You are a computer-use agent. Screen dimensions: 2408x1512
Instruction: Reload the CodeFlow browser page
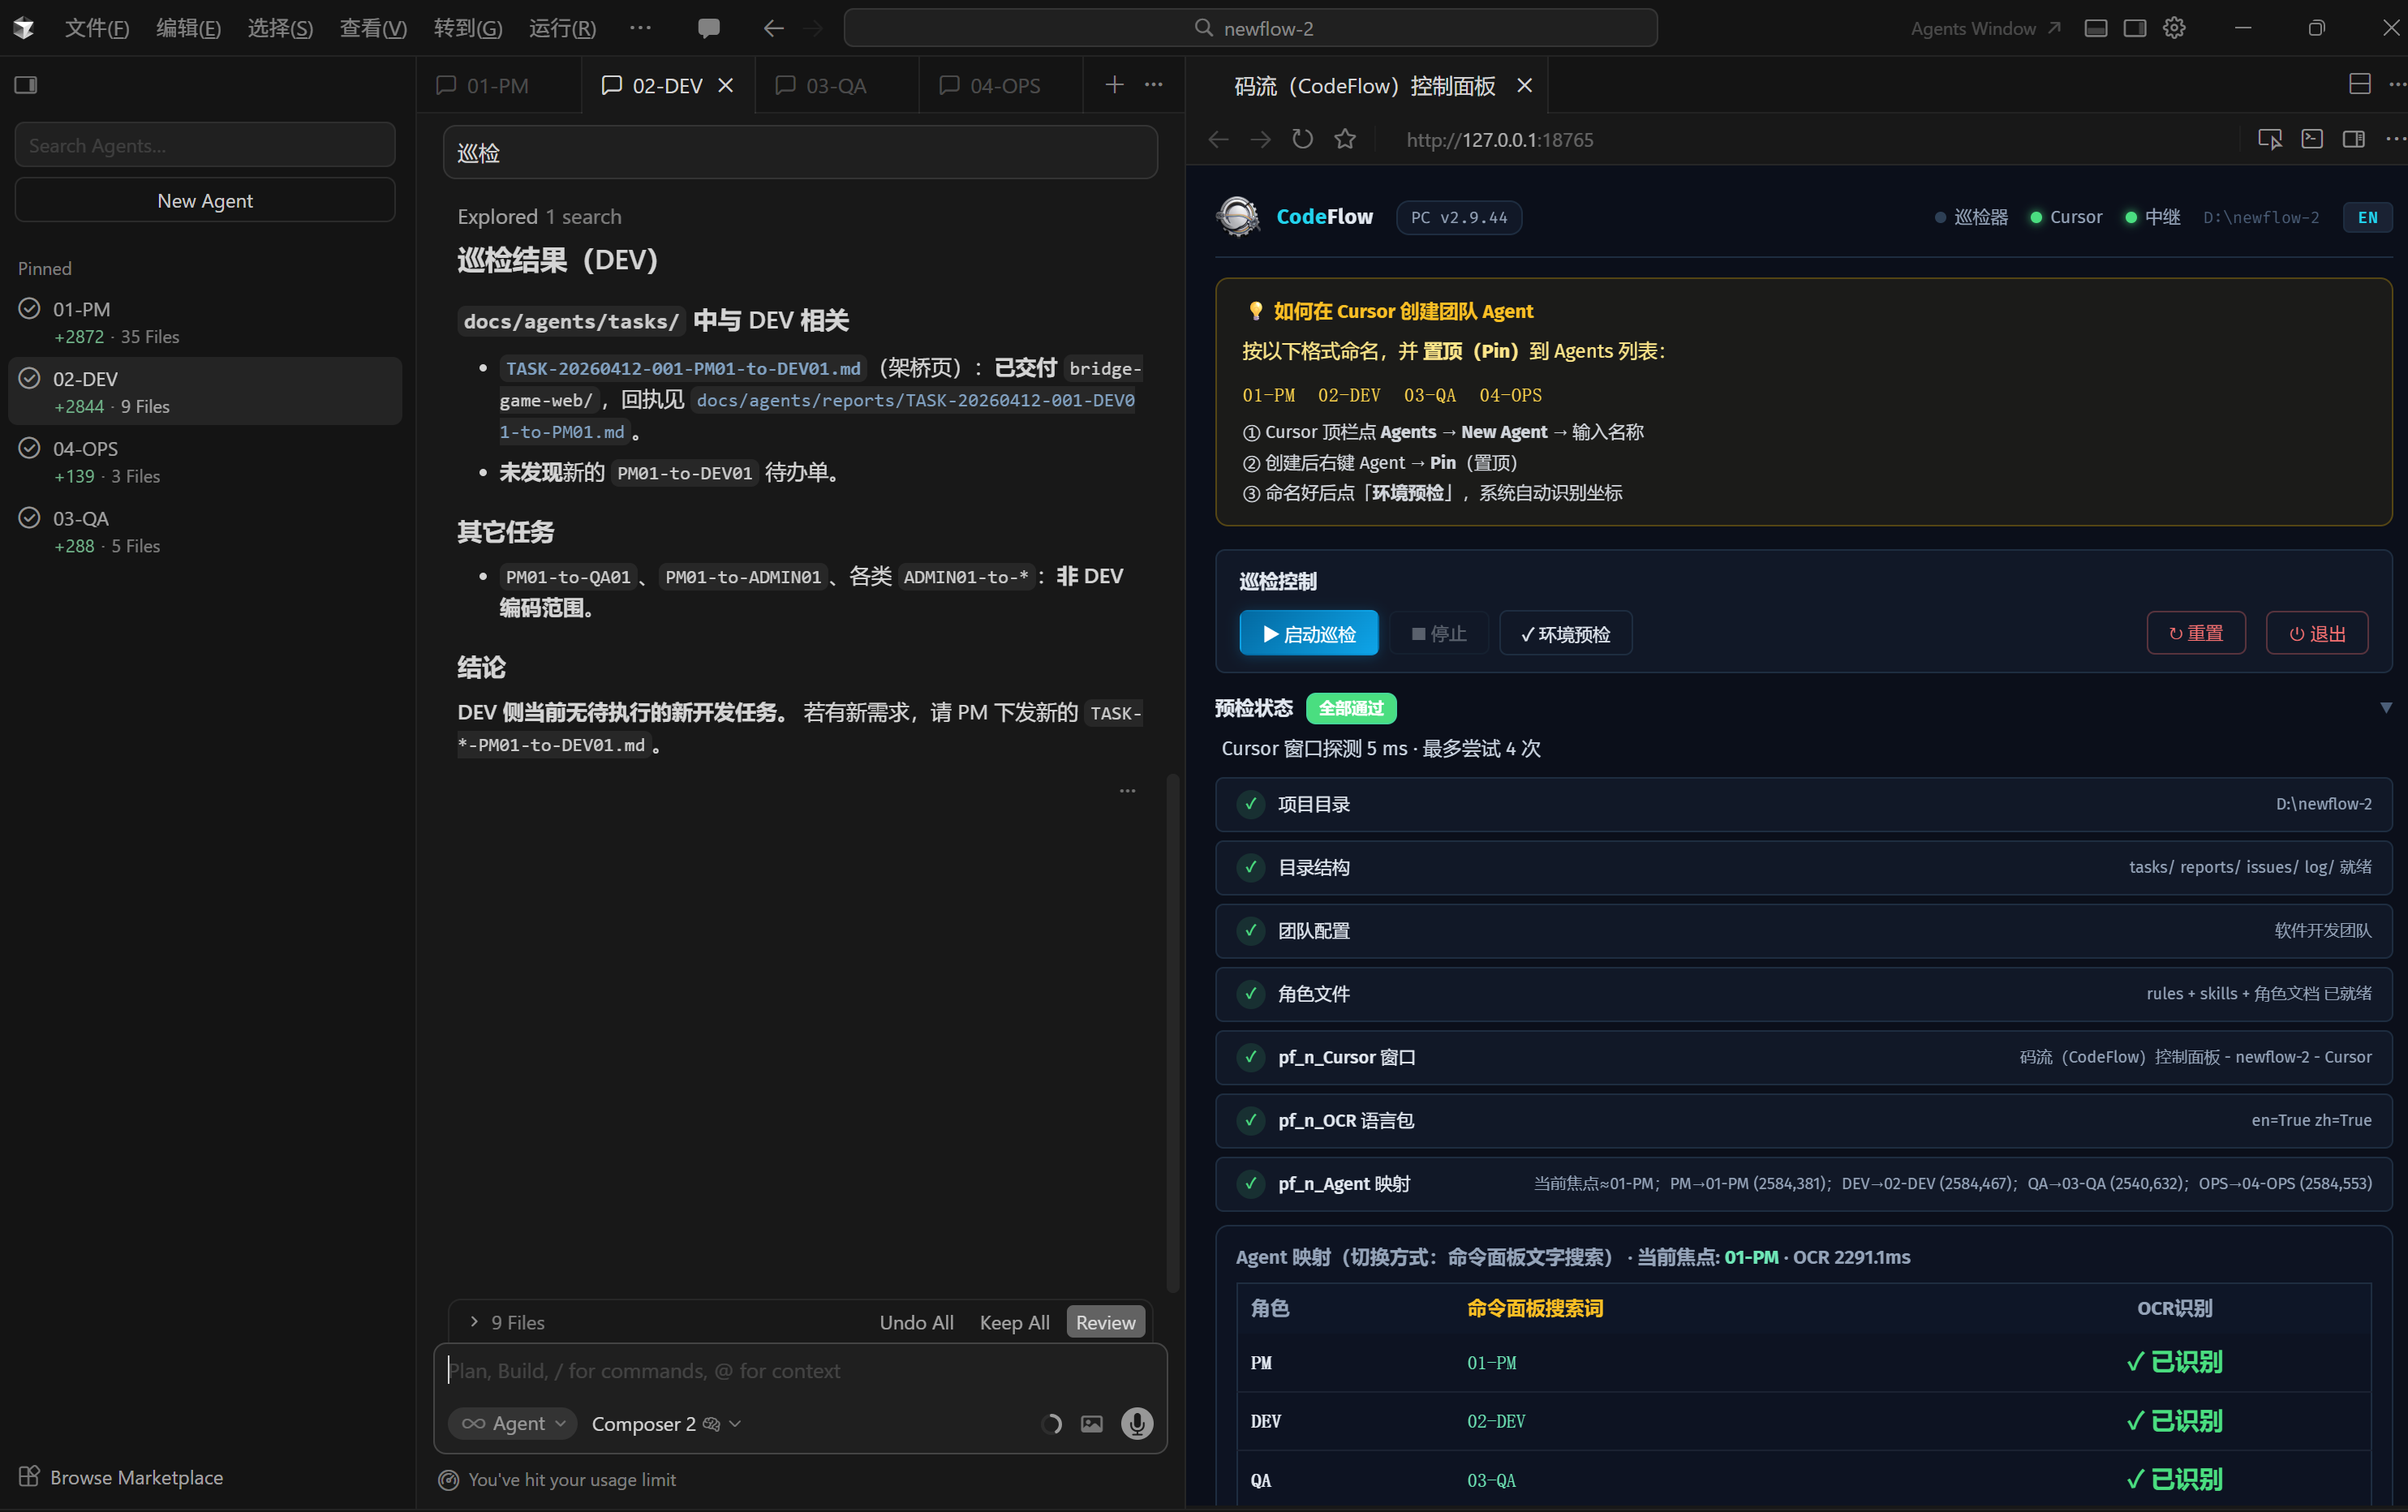(1302, 139)
